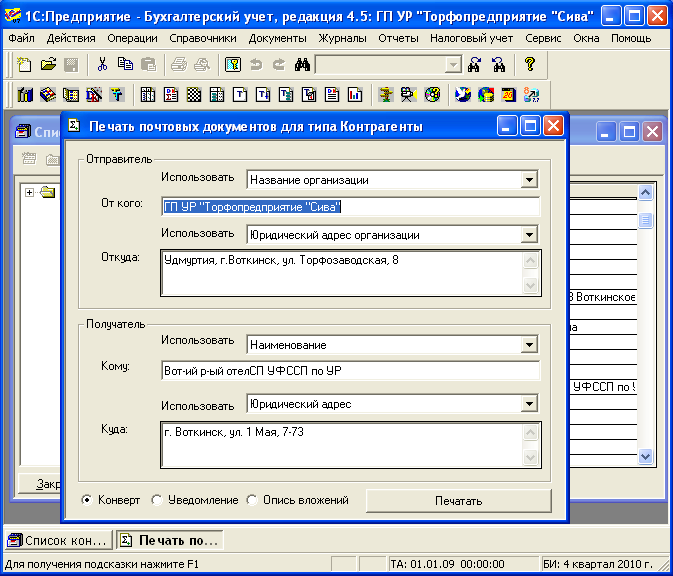This screenshot has width=673, height=576.
Task: Click the red calendar date icon
Action: click(509, 94)
